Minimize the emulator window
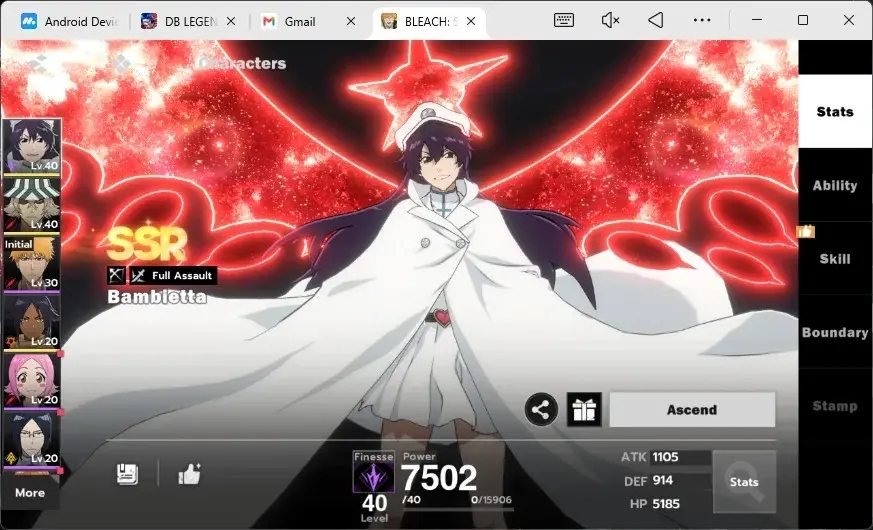 [757, 21]
